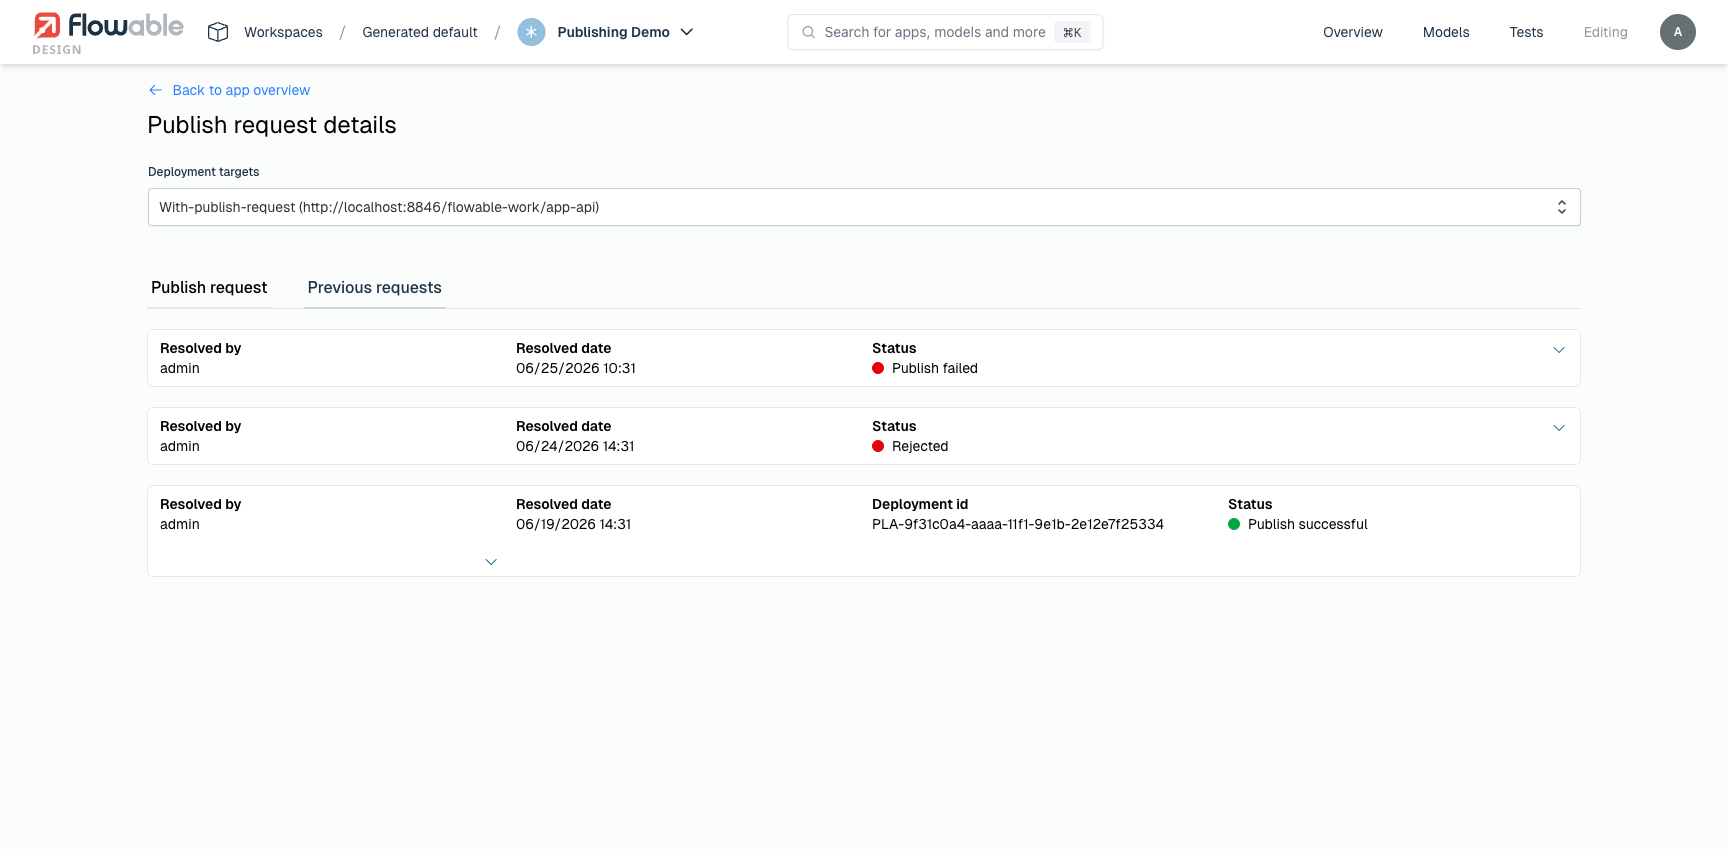Click resolved date 06/25/2026 10:31
The height and width of the screenshot is (849, 1728).
point(576,368)
